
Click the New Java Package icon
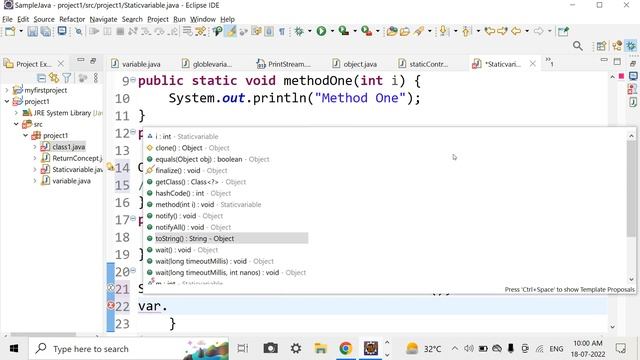point(392,31)
